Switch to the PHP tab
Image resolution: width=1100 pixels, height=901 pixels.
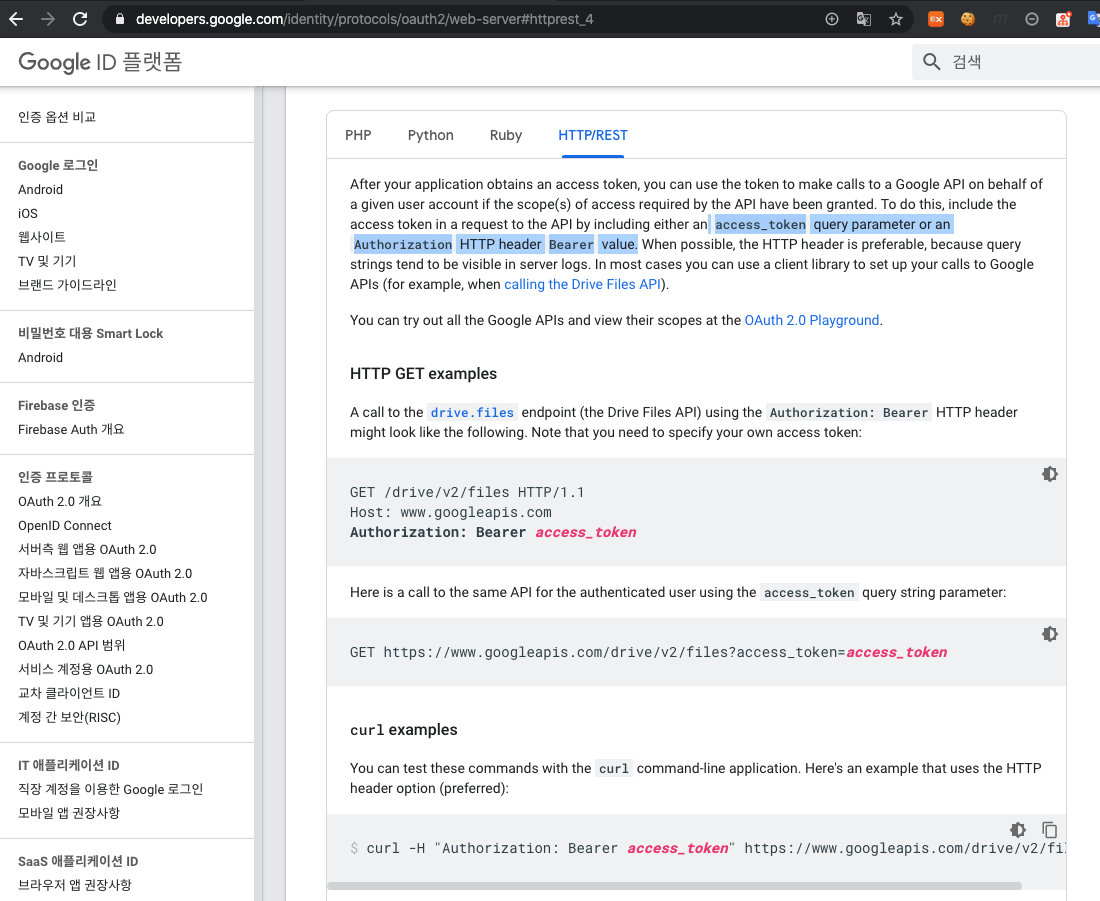(x=358, y=135)
